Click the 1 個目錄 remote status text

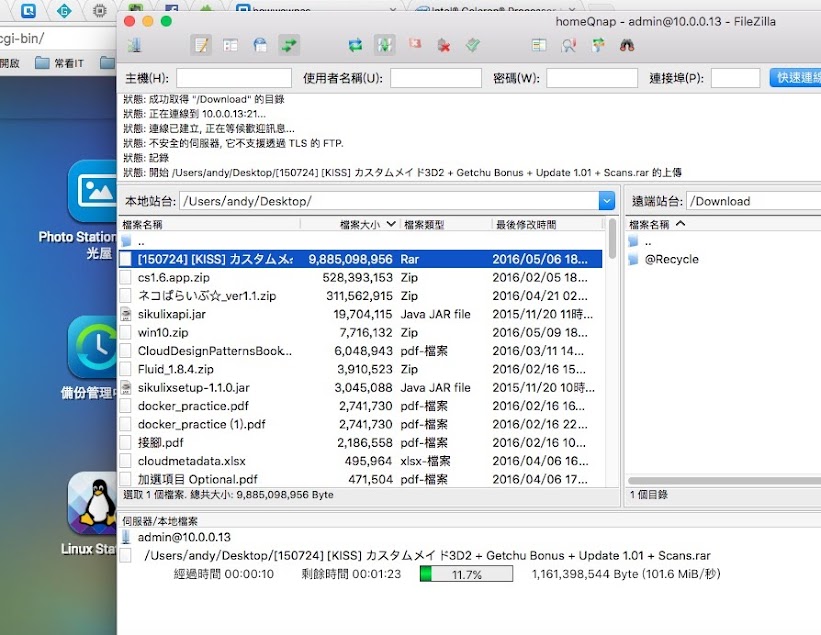[648, 495]
